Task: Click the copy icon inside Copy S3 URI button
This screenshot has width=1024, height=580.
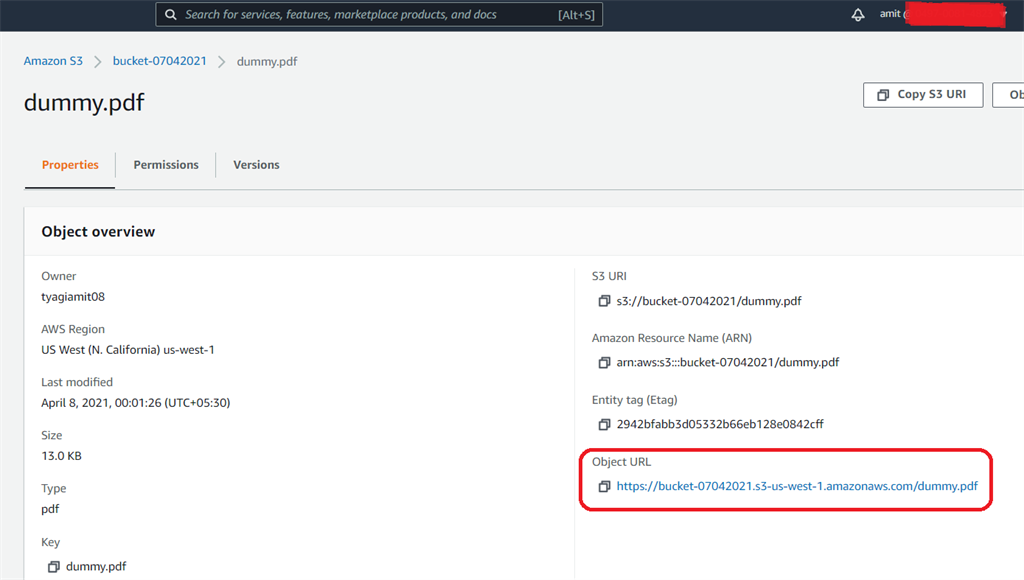Action: [x=883, y=94]
